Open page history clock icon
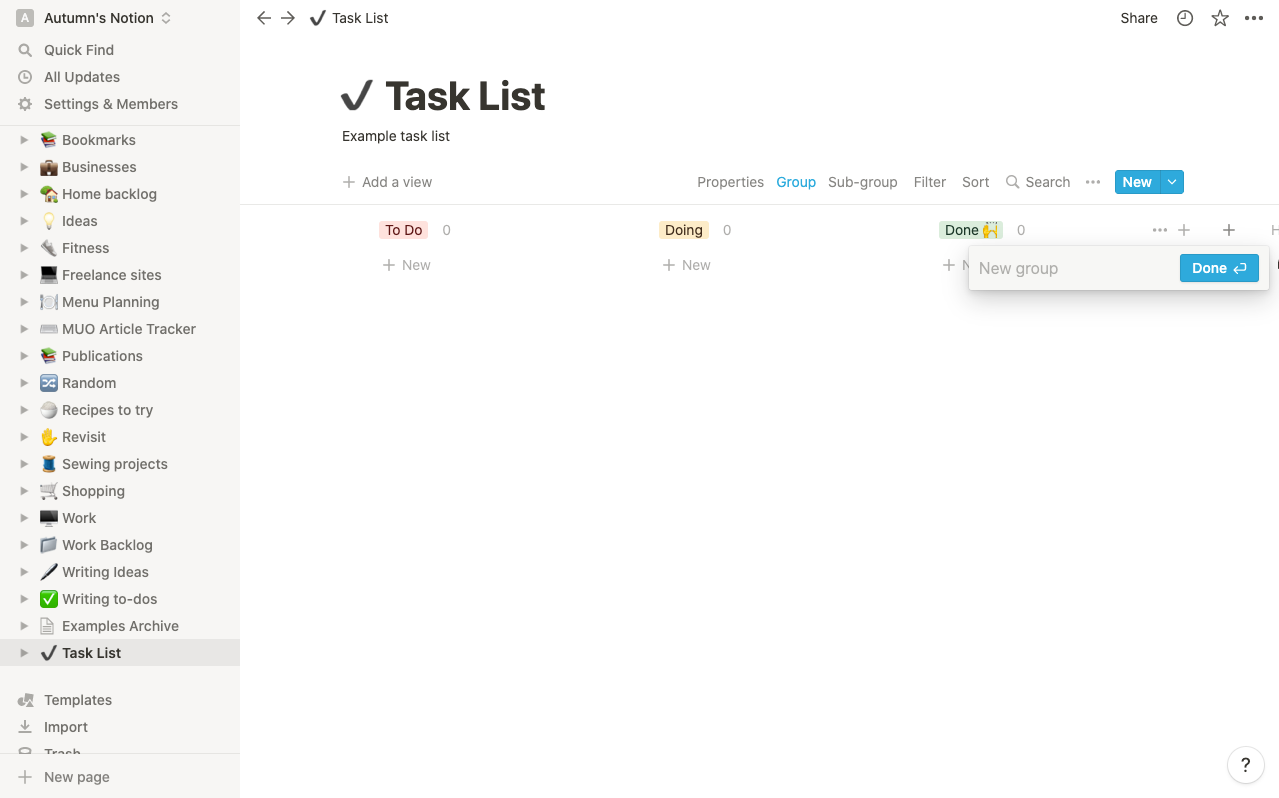 coord(1185,18)
